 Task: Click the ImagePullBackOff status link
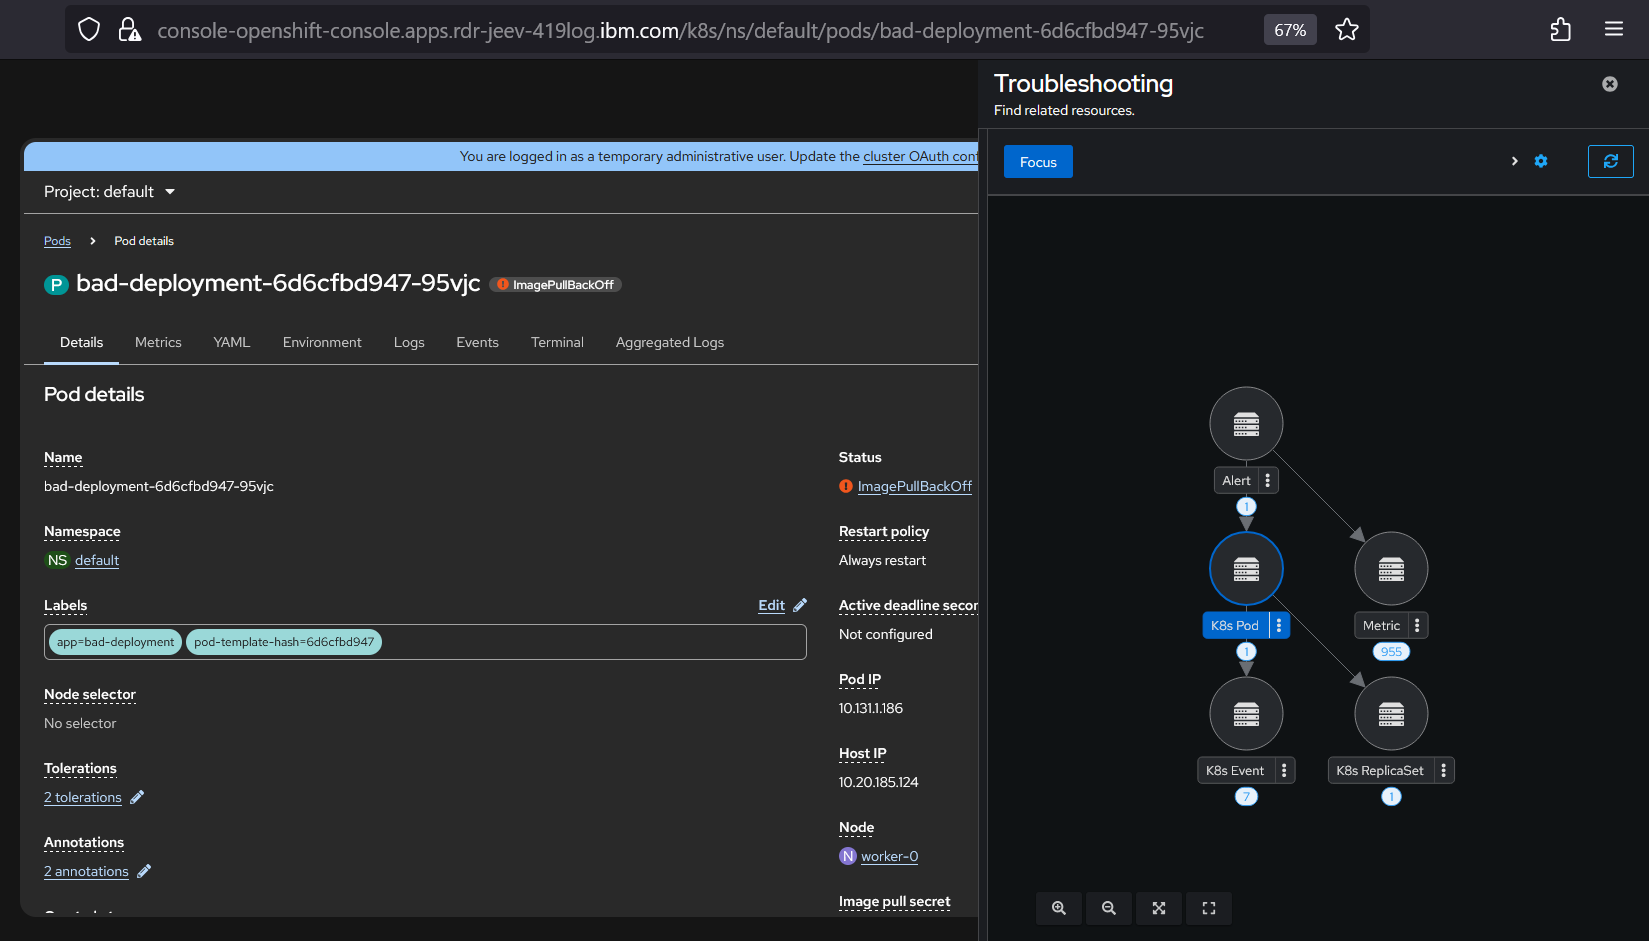tap(915, 486)
